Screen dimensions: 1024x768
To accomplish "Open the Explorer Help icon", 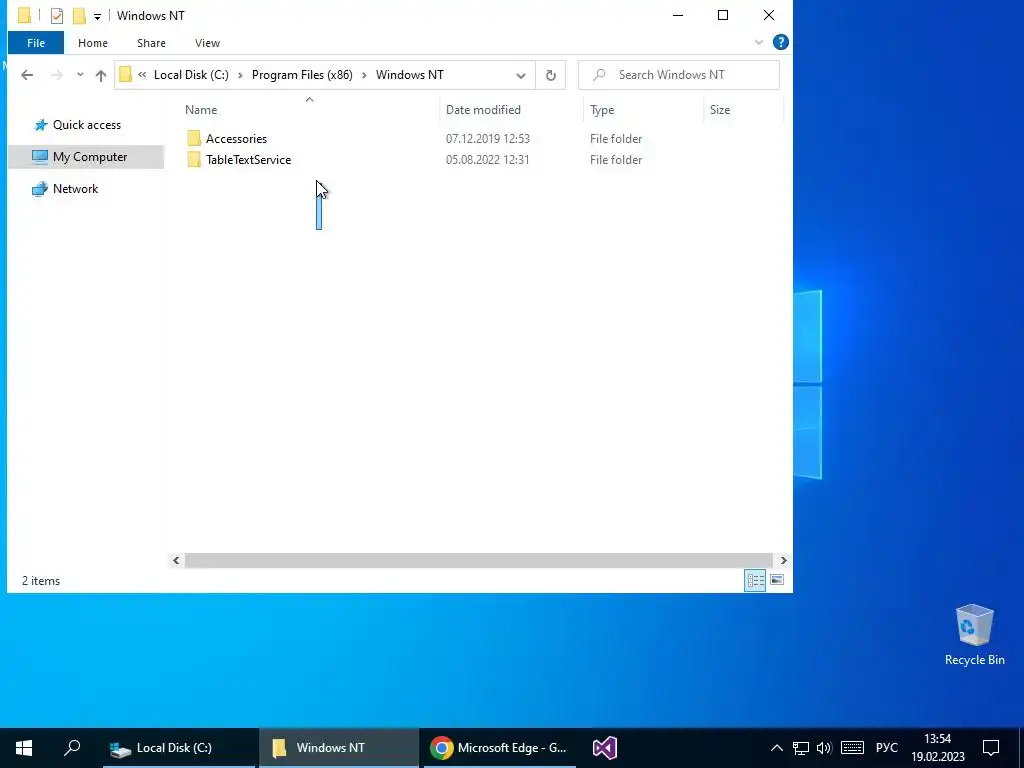I will point(780,42).
